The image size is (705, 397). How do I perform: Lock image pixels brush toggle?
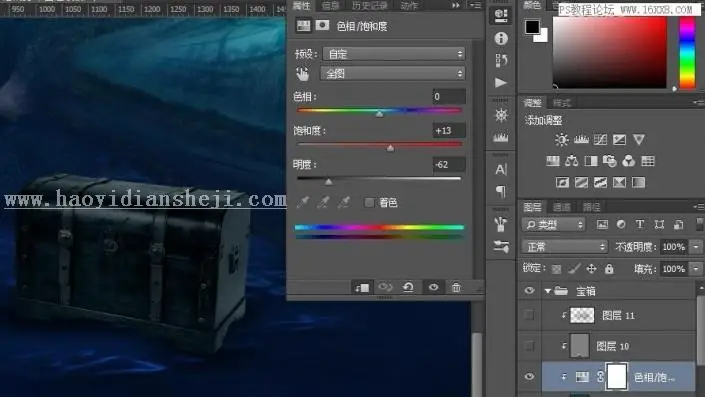[x=574, y=269]
